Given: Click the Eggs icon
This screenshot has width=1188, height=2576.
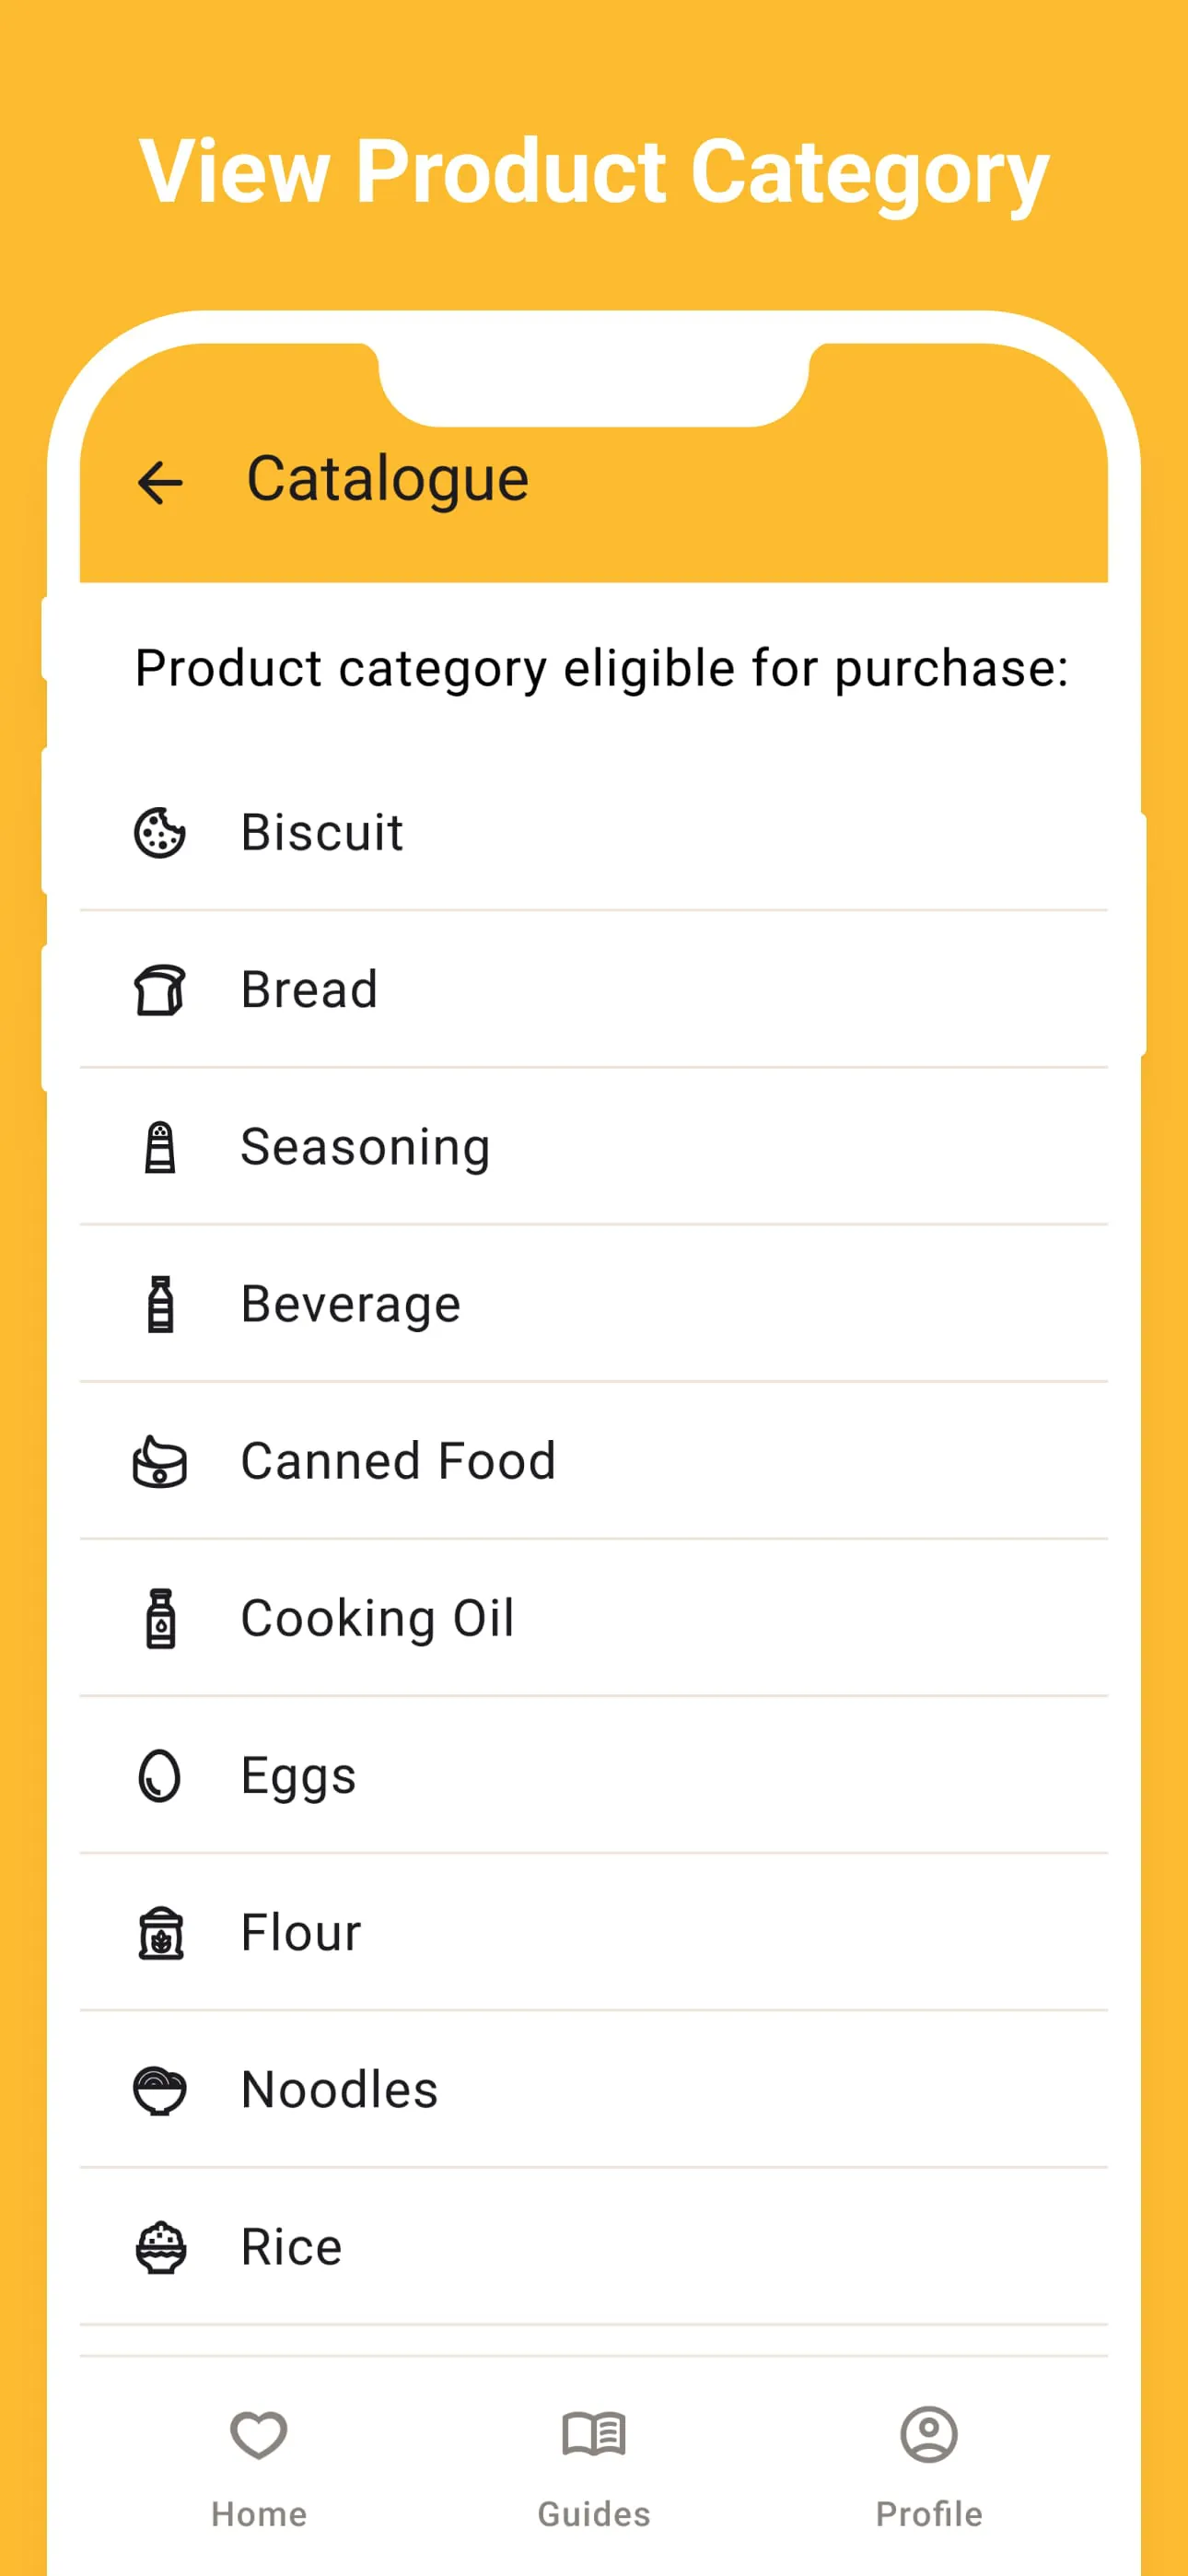Looking at the screenshot, I should (160, 1776).
